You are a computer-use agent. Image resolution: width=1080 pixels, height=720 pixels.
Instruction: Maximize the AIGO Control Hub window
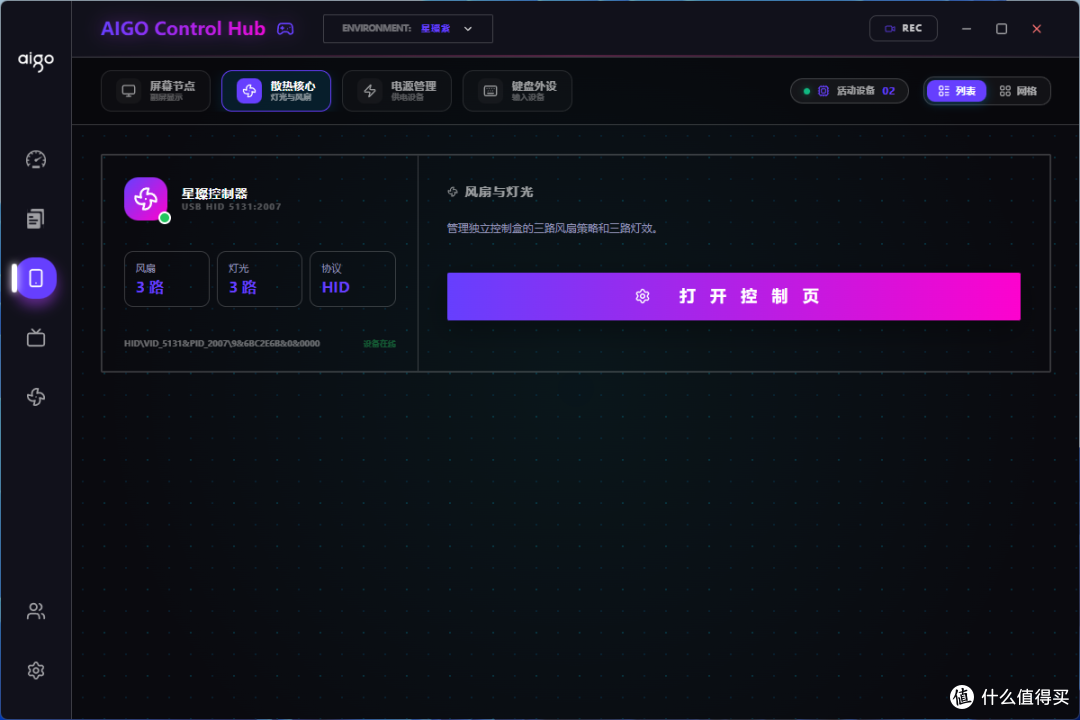pyautogui.click(x=1001, y=29)
